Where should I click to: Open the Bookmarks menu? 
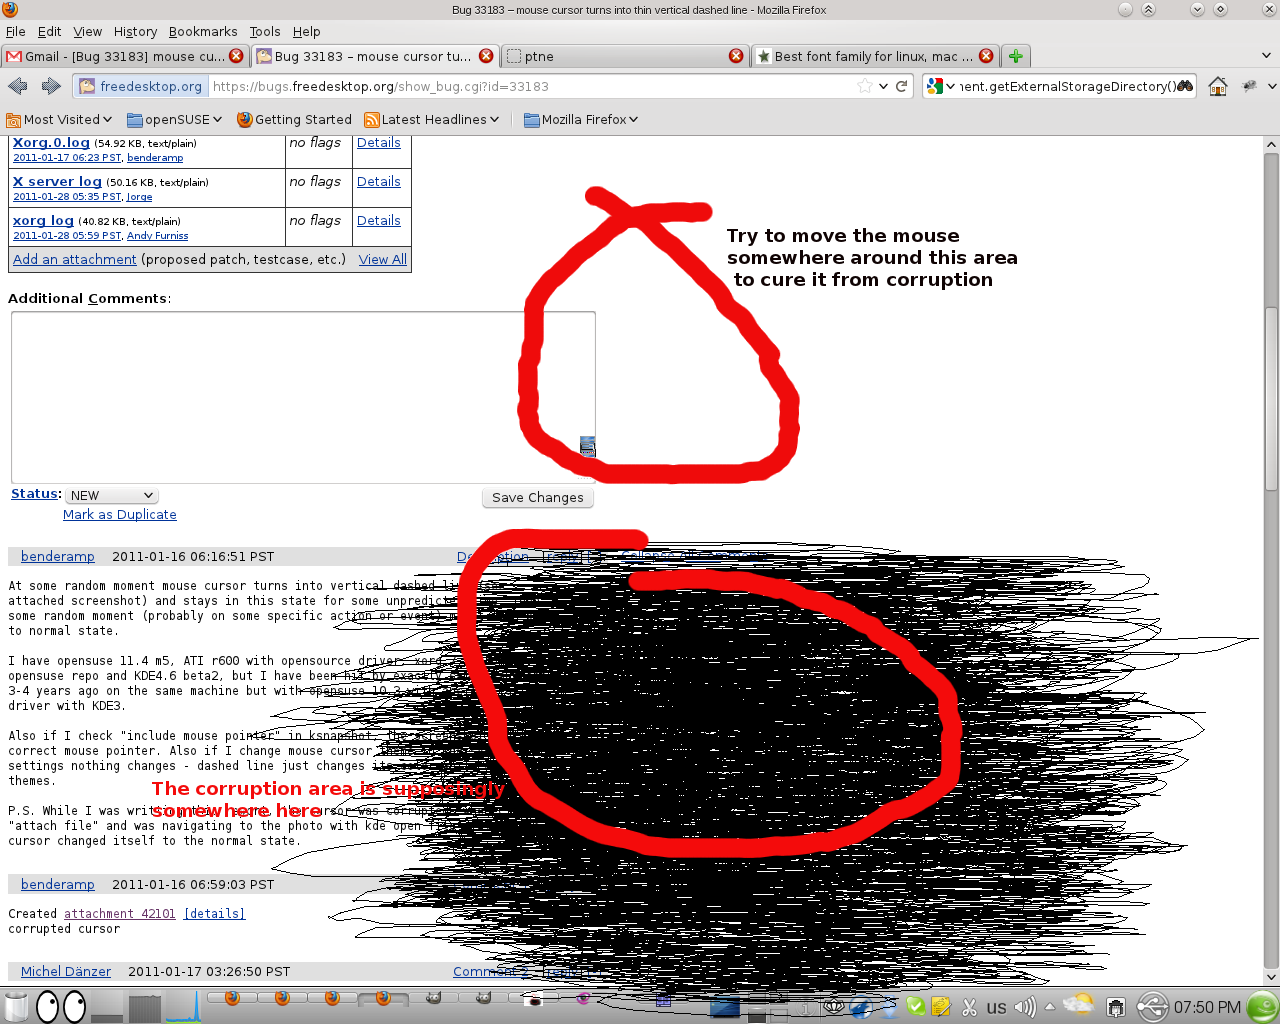click(x=203, y=31)
